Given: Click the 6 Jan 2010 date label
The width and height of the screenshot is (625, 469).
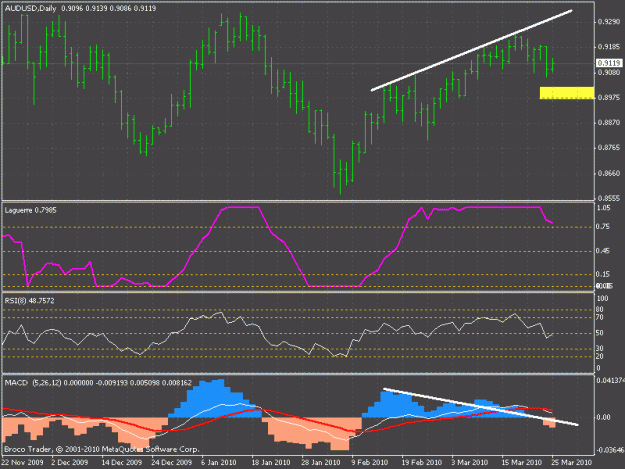Looking at the screenshot, I should pyautogui.click(x=218, y=463).
